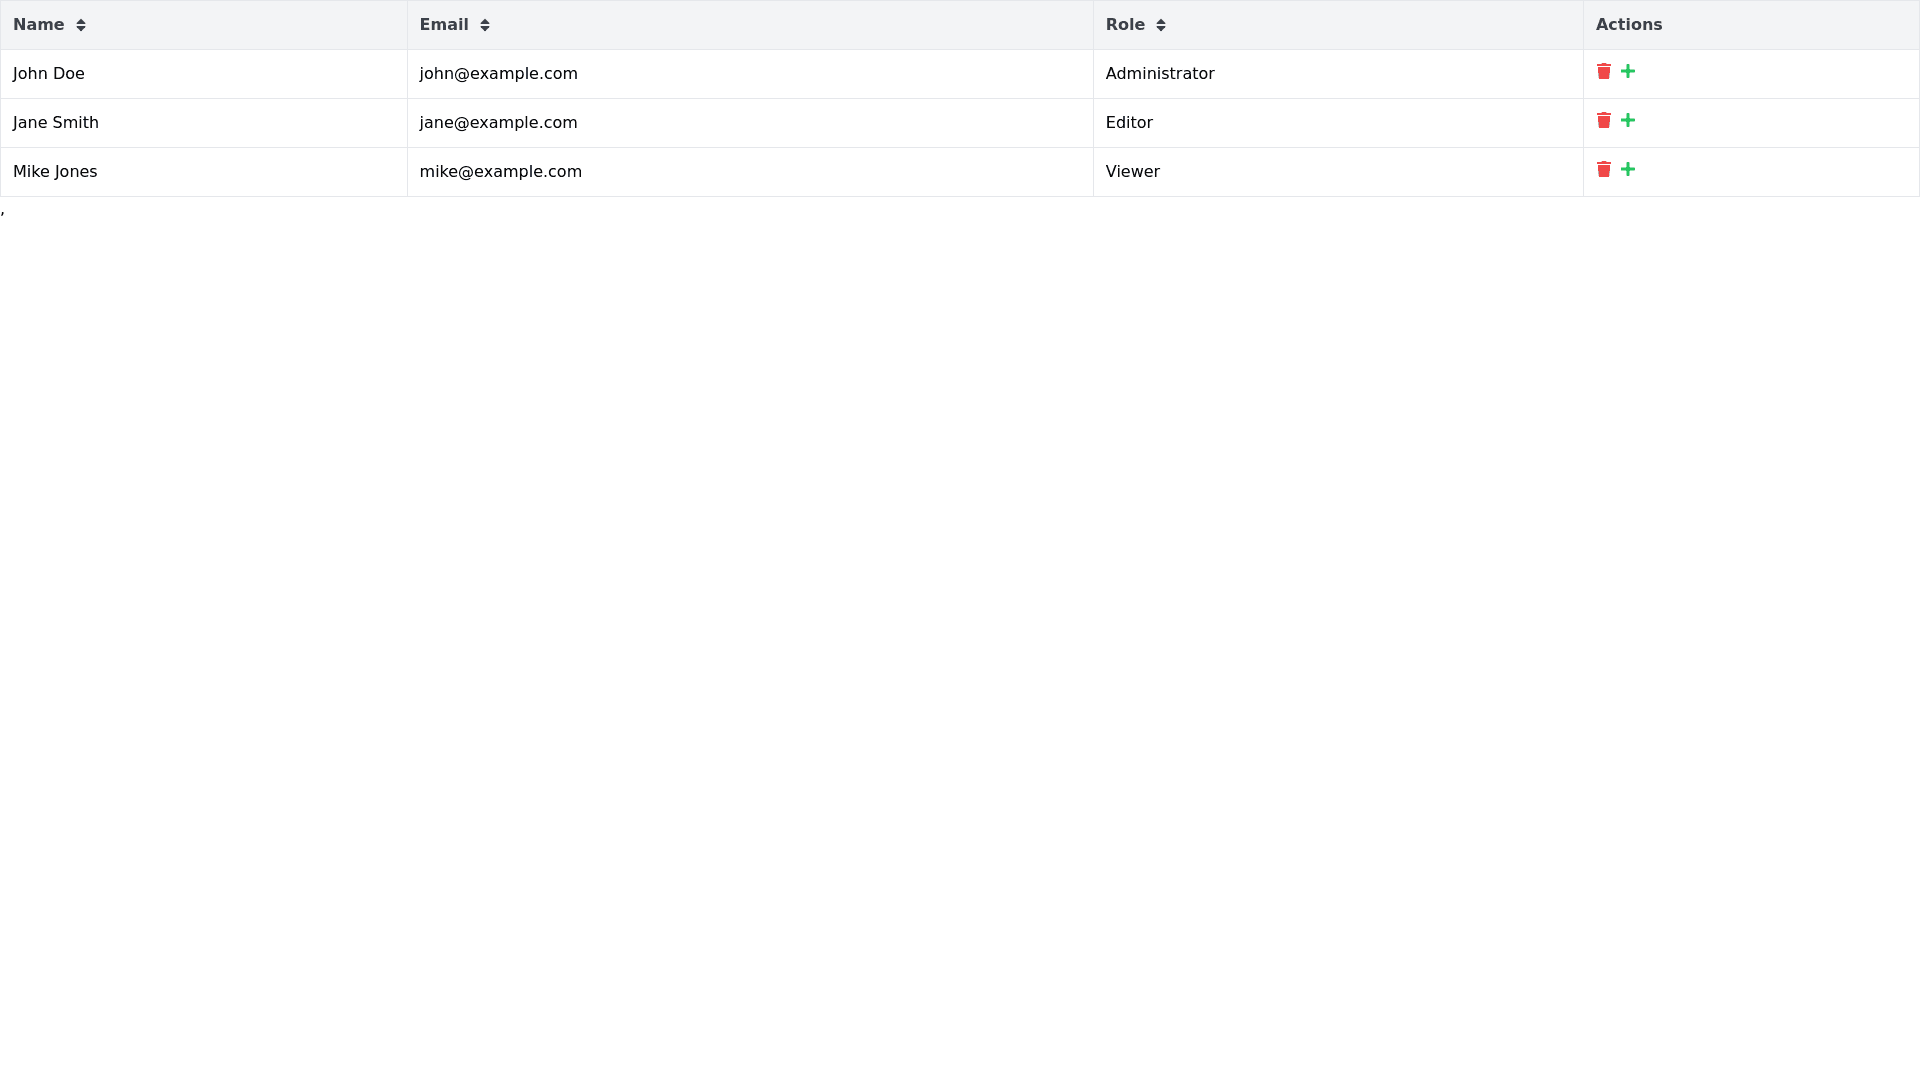Click the Name column header text

pos(39,25)
